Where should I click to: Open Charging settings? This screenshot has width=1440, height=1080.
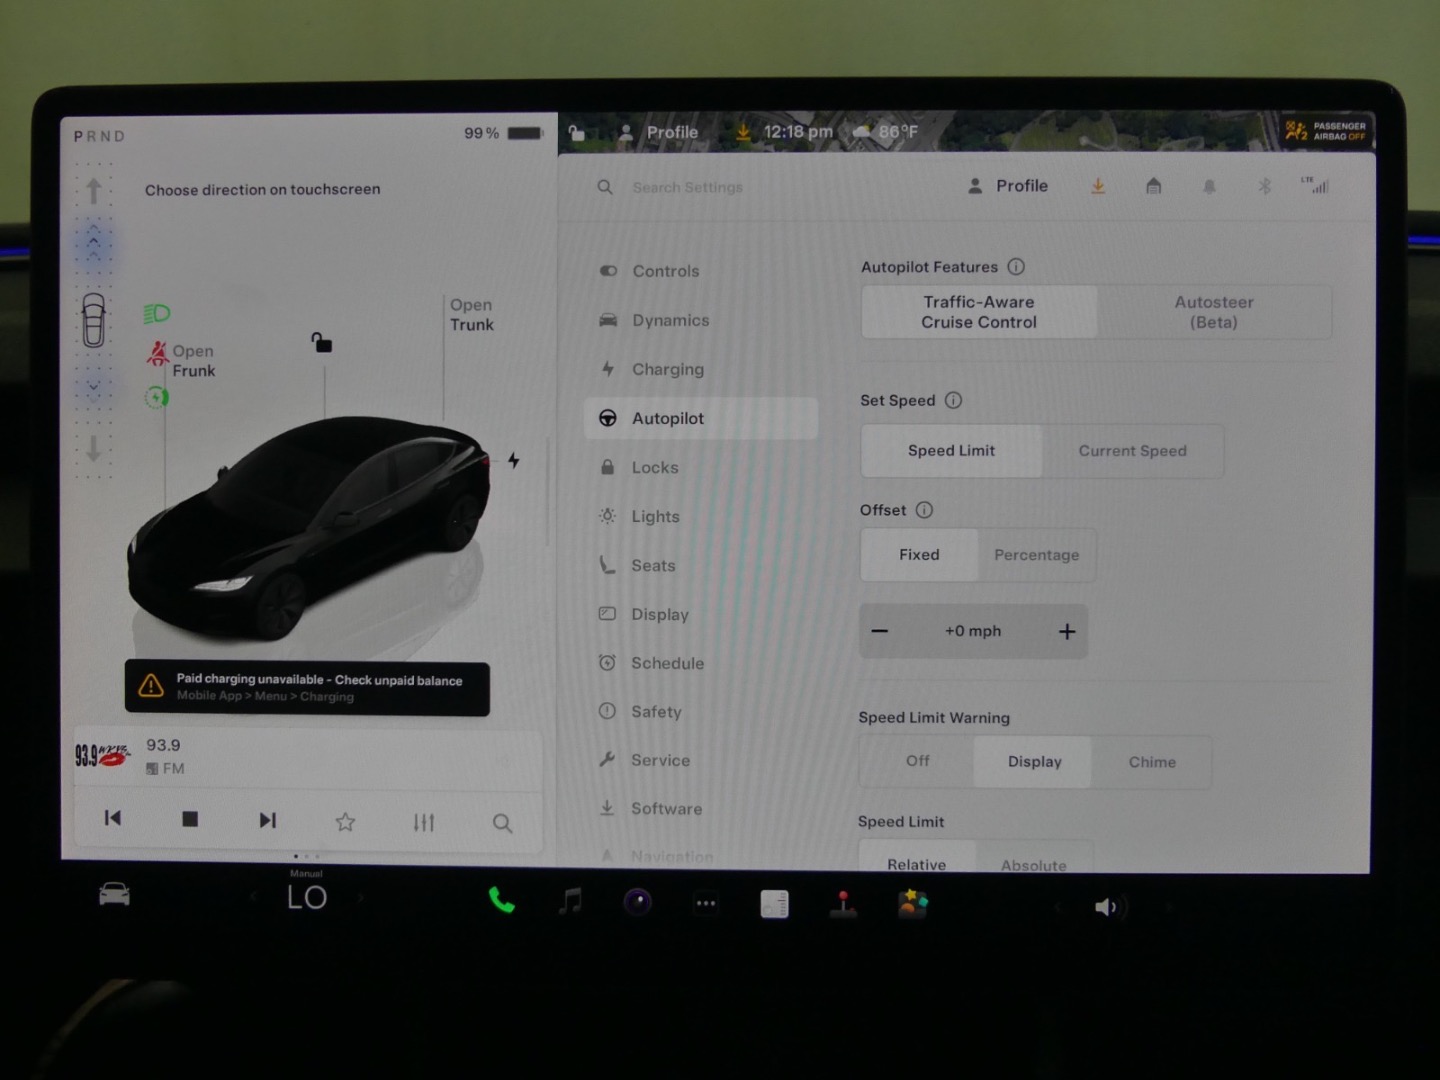tap(701, 369)
